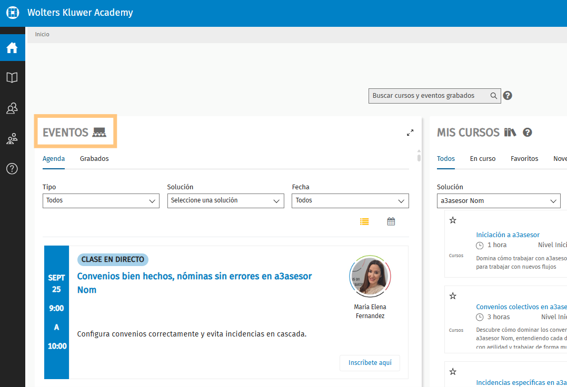Screen dimensions: 567x387
Task: Click the Inscríbete aquí button
Action: point(370,363)
